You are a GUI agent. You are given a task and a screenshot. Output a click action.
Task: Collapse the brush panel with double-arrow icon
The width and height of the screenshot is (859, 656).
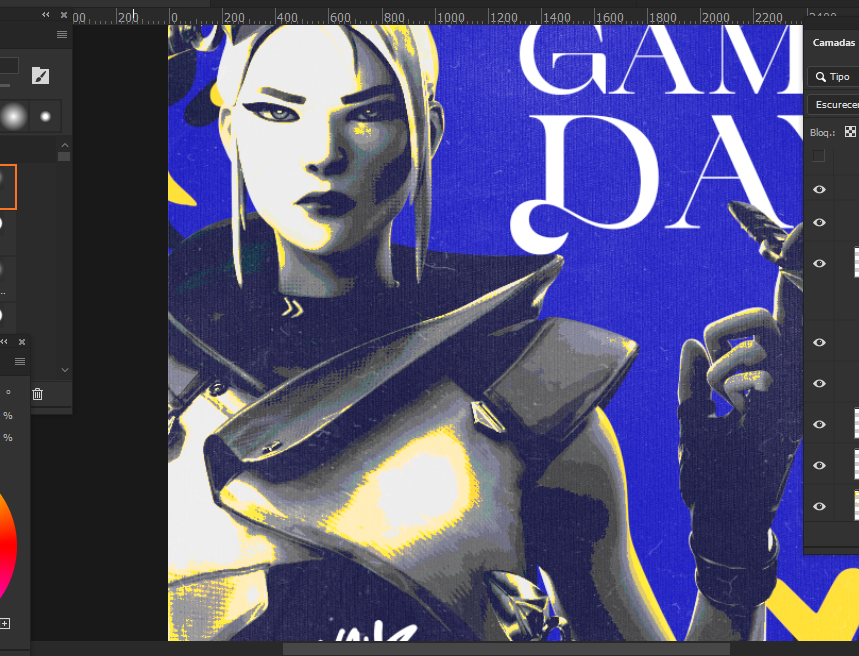click(45, 15)
